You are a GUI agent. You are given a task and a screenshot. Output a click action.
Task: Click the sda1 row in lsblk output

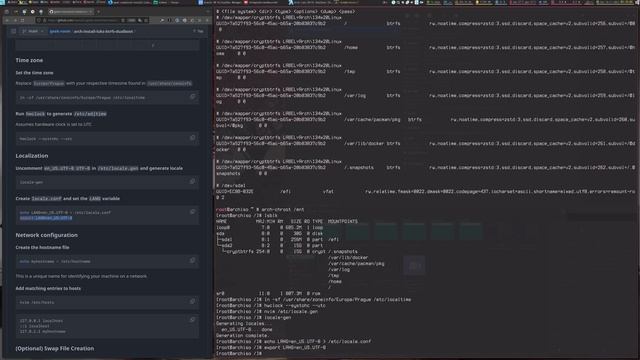tap(278, 240)
